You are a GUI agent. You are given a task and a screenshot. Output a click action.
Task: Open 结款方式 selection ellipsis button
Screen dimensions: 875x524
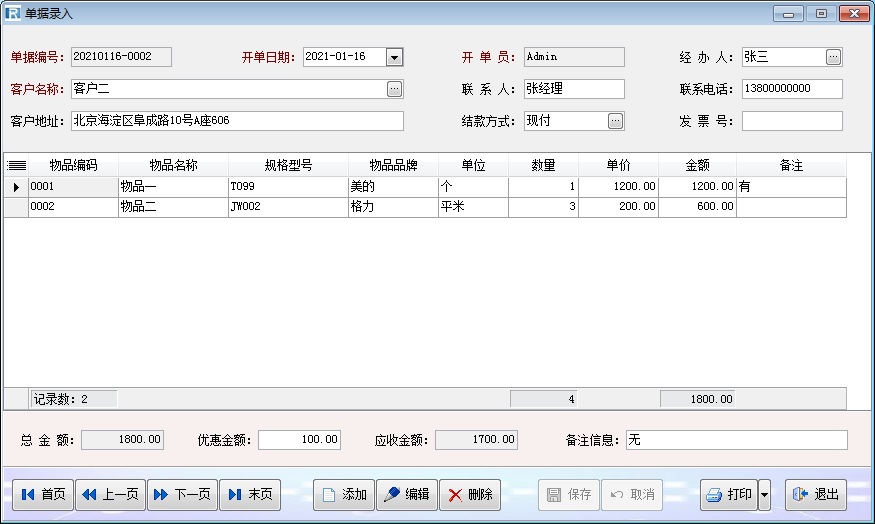pos(615,121)
